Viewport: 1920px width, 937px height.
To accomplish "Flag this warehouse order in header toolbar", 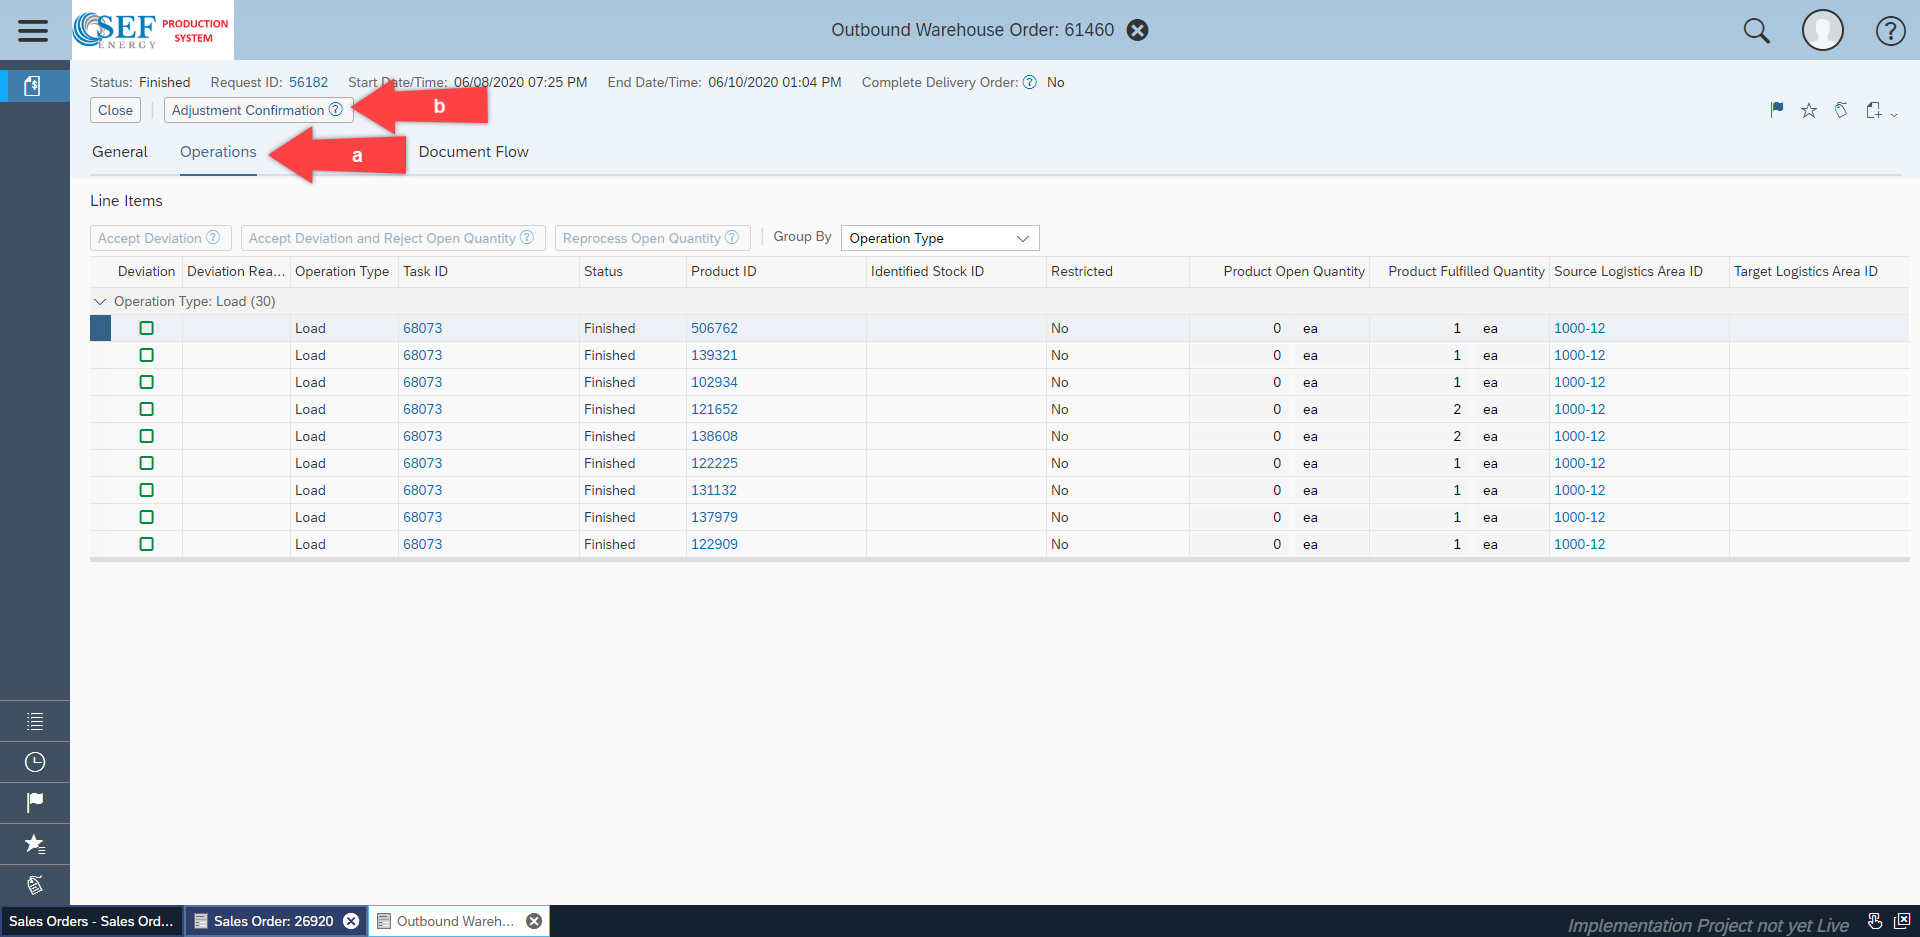I will pos(1777,110).
